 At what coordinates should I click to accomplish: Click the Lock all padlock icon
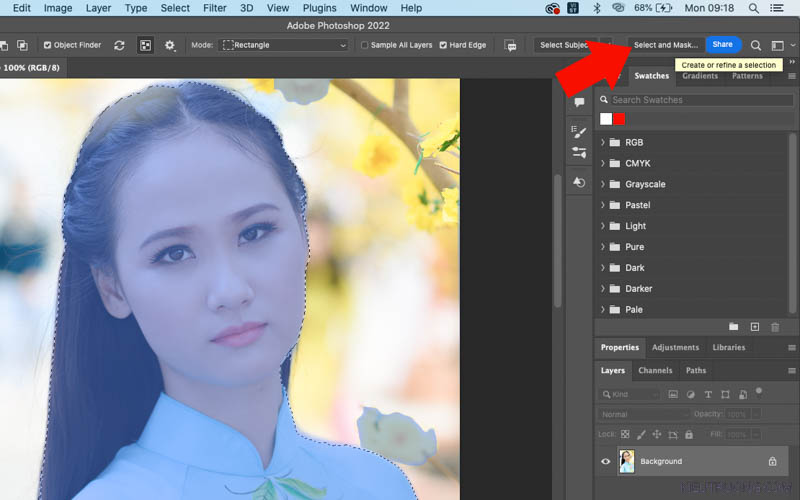pos(689,435)
